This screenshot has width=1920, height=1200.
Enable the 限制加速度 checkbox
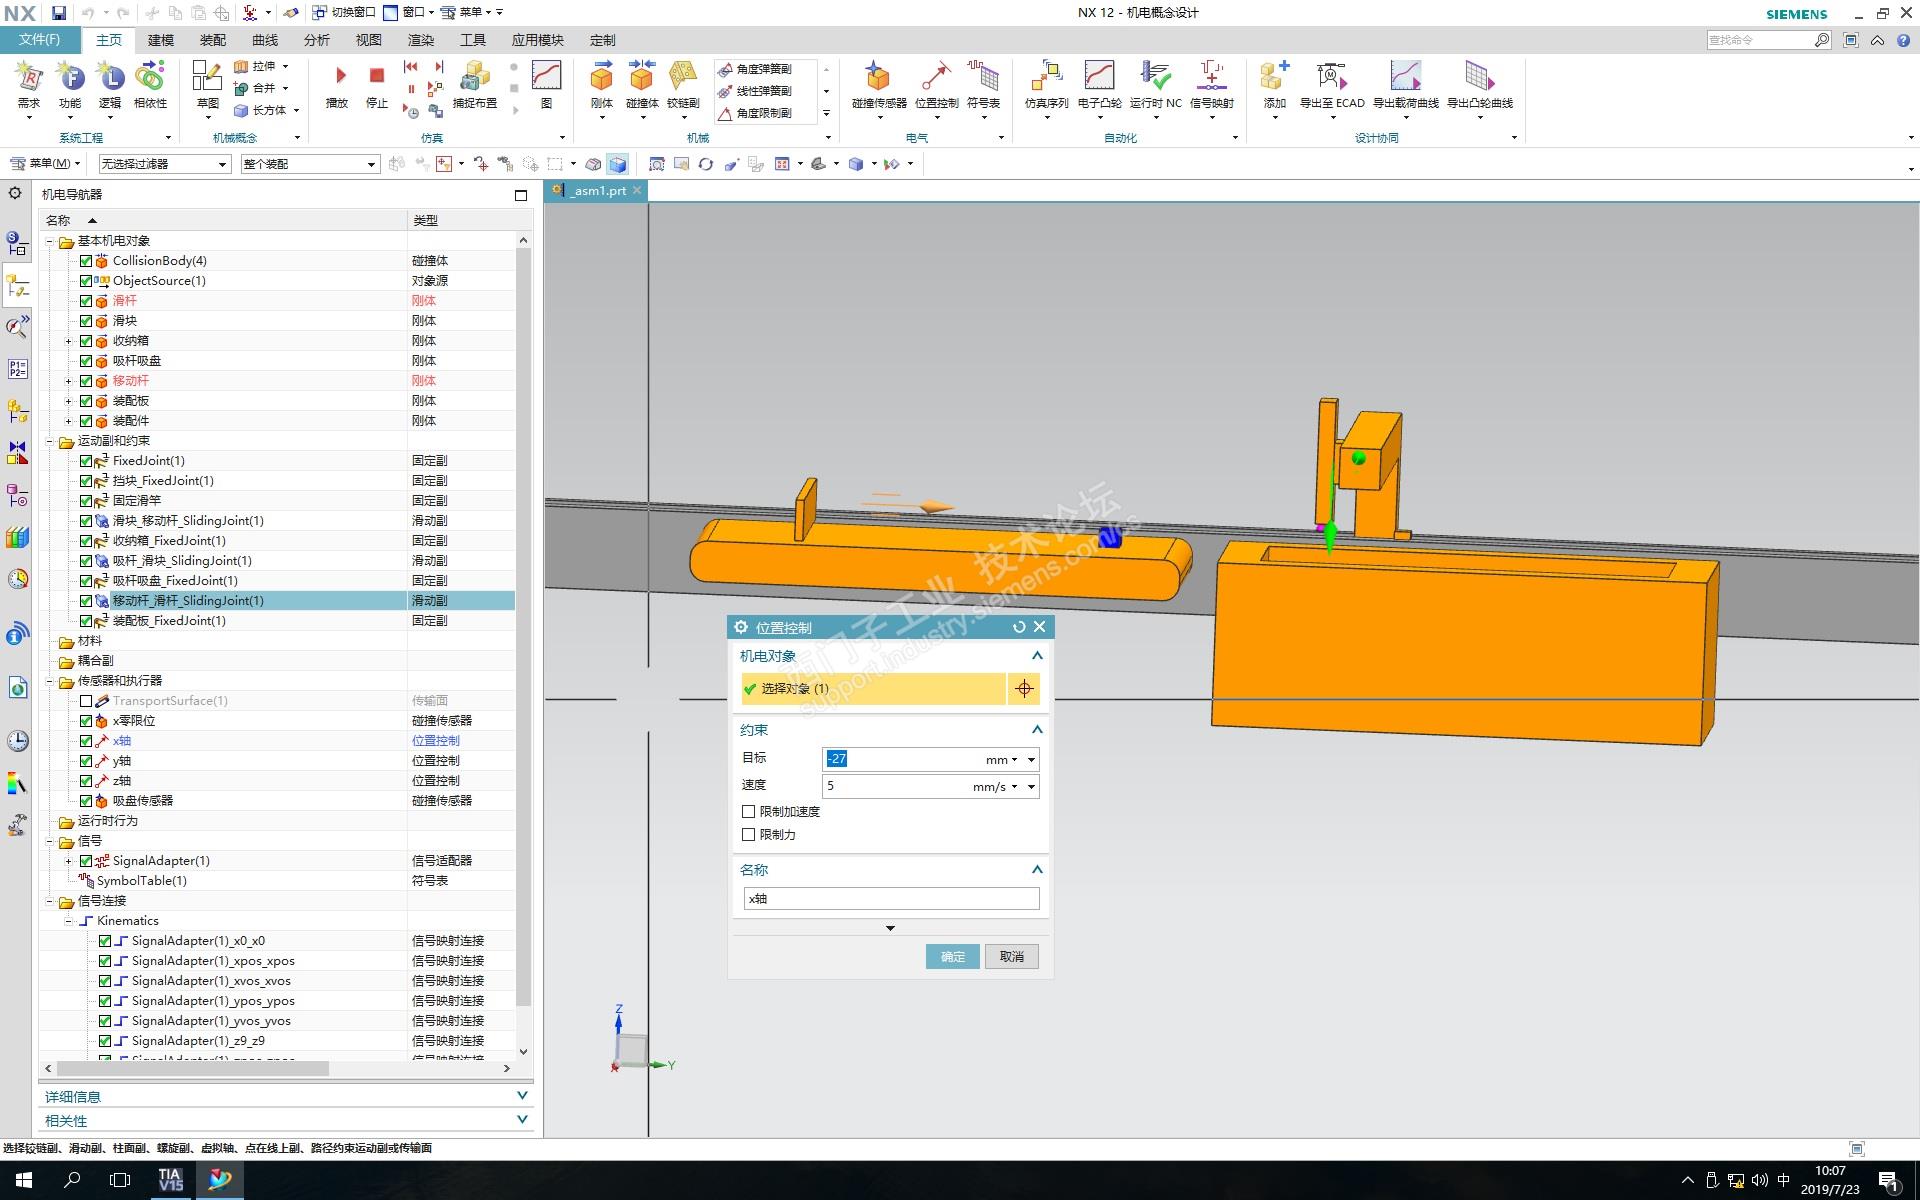[x=749, y=811]
